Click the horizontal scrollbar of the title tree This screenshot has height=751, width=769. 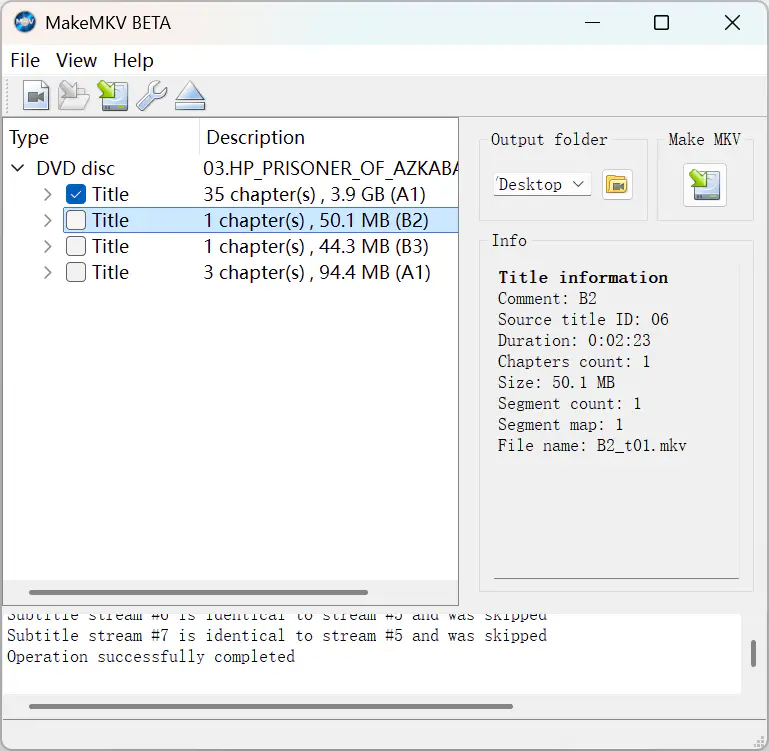click(x=198, y=592)
